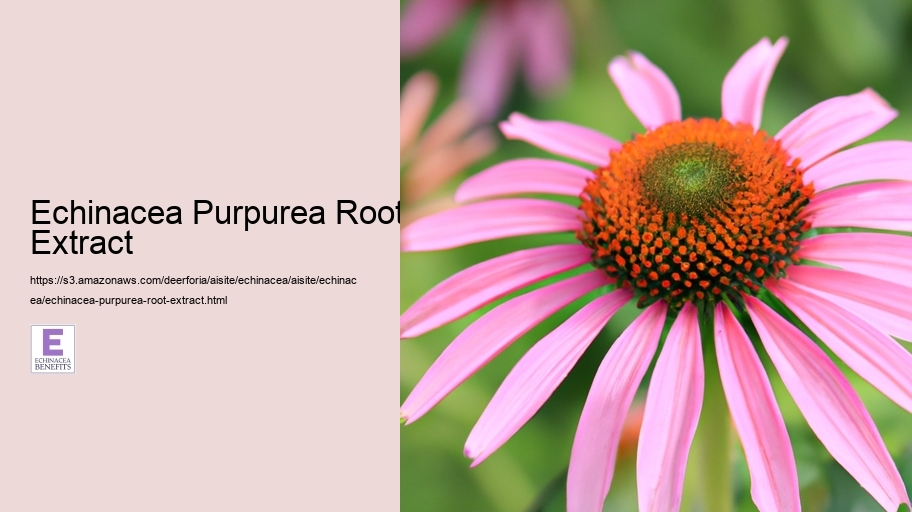Open the amazonaws echinacea-purpurea-root-extract URL link
The width and height of the screenshot is (912, 512).
(193, 290)
